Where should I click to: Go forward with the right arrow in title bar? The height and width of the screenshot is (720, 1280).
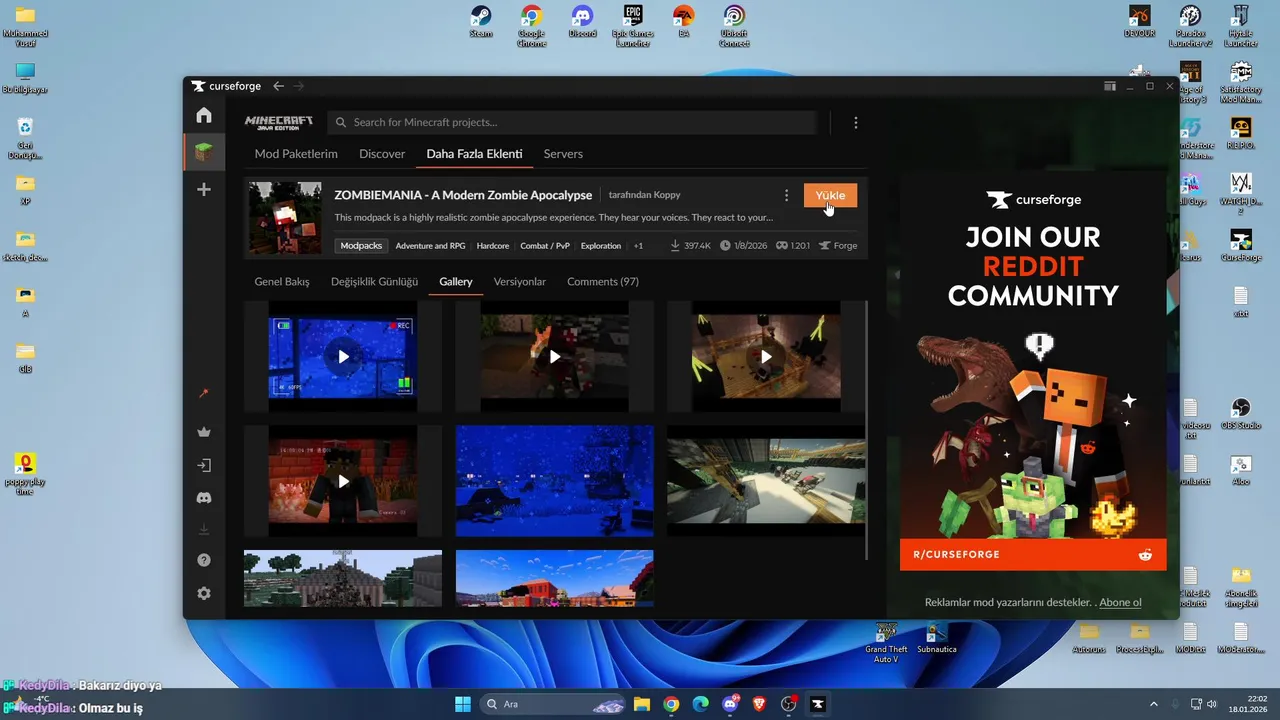coord(298,86)
